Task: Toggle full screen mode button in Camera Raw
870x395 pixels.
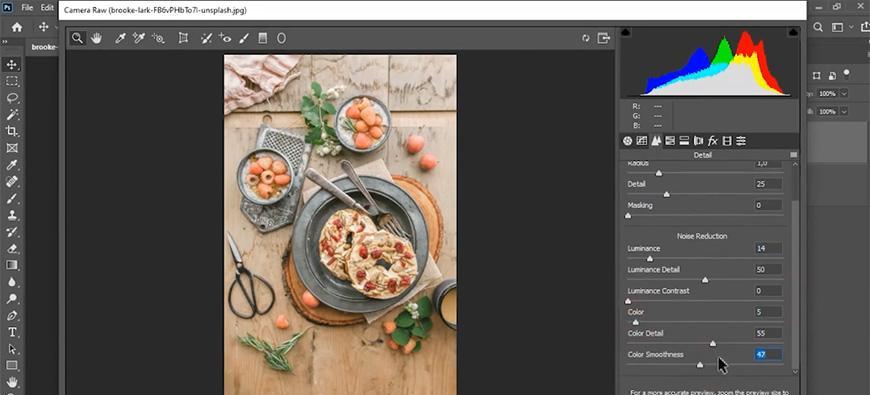Action: 603,38
